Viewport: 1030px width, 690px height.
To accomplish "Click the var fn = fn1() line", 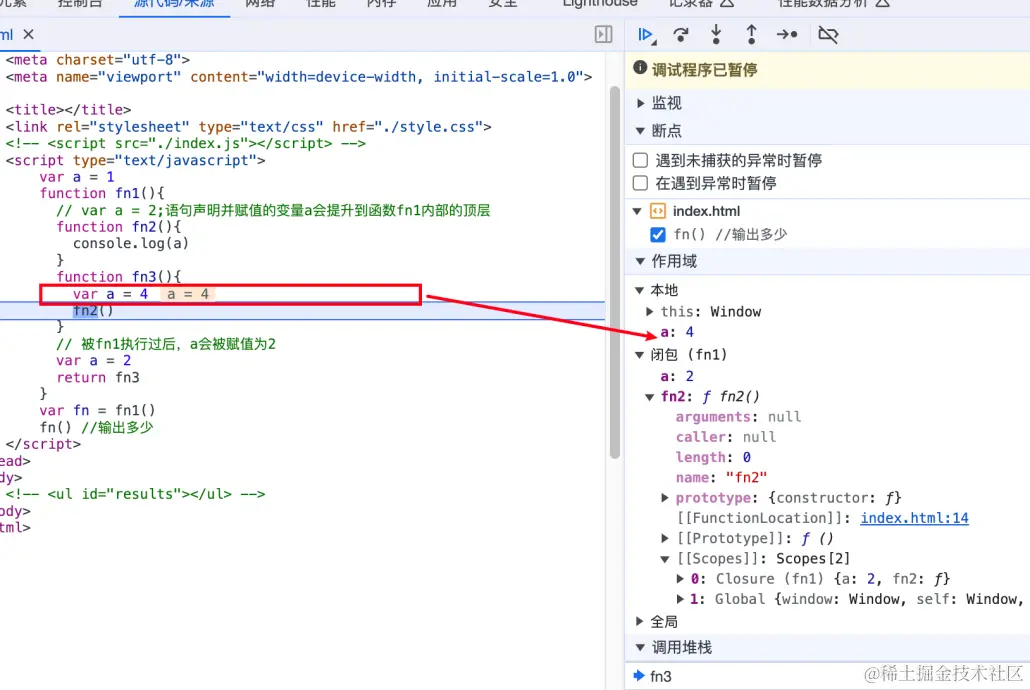I will pos(97,411).
